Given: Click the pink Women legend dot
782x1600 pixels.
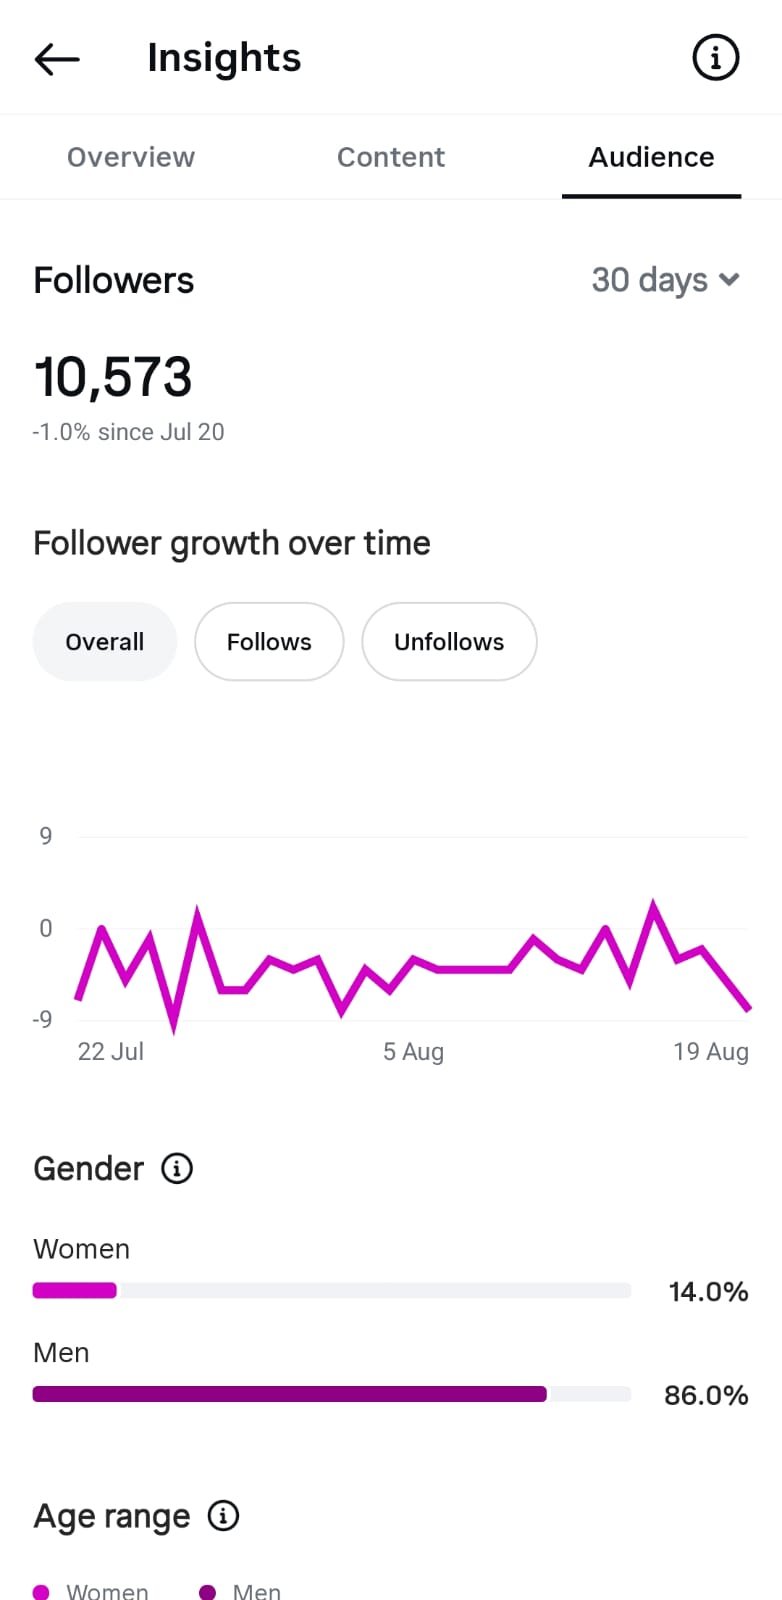Looking at the screenshot, I should coord(41,1592).
